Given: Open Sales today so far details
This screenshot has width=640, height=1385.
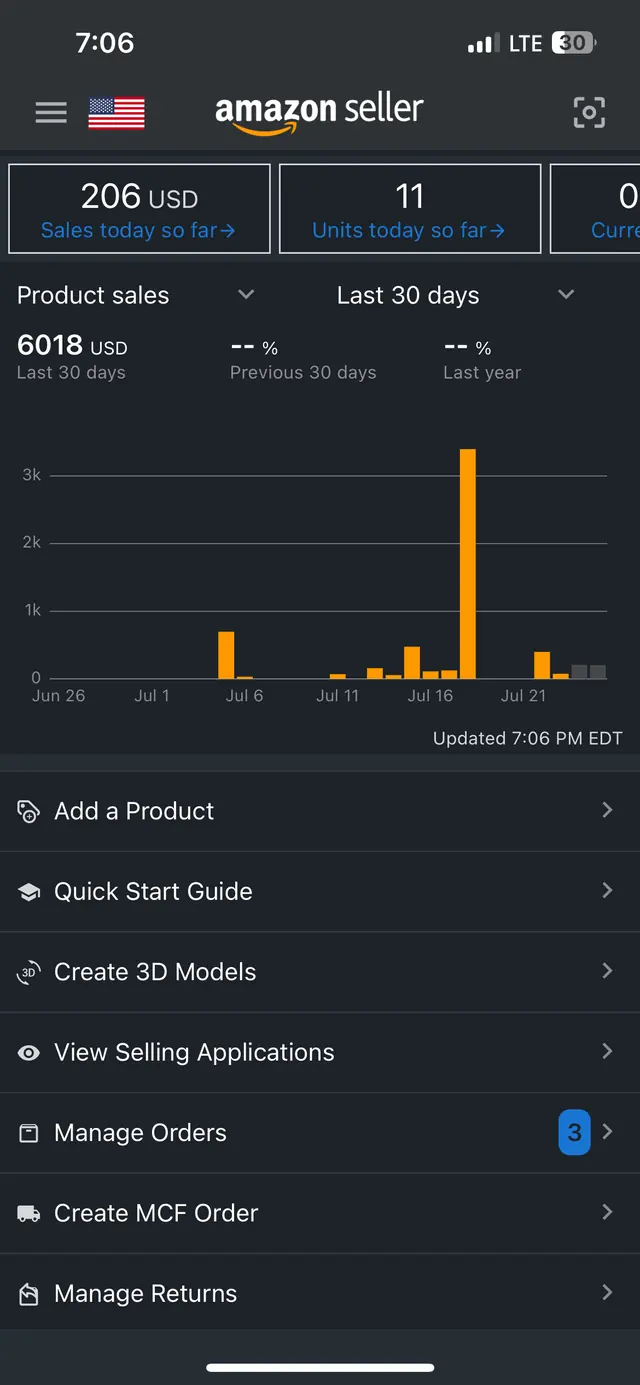Looking at the screenshot, I should click(139, 209).
